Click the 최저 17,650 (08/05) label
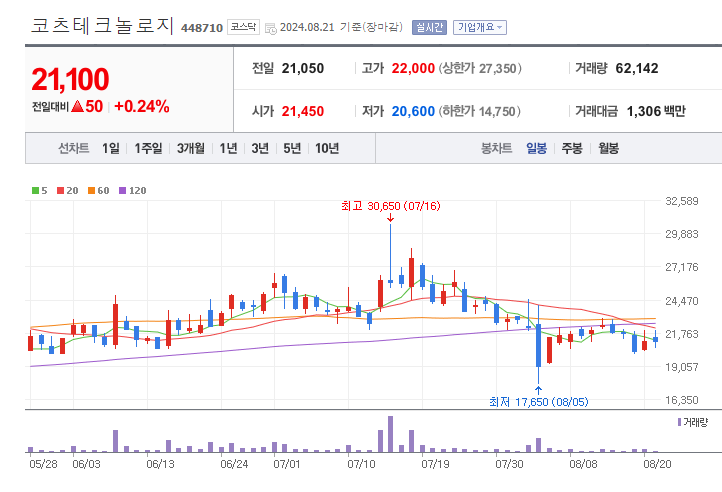Screen dimensions: 722x492 tap(538, 402)
